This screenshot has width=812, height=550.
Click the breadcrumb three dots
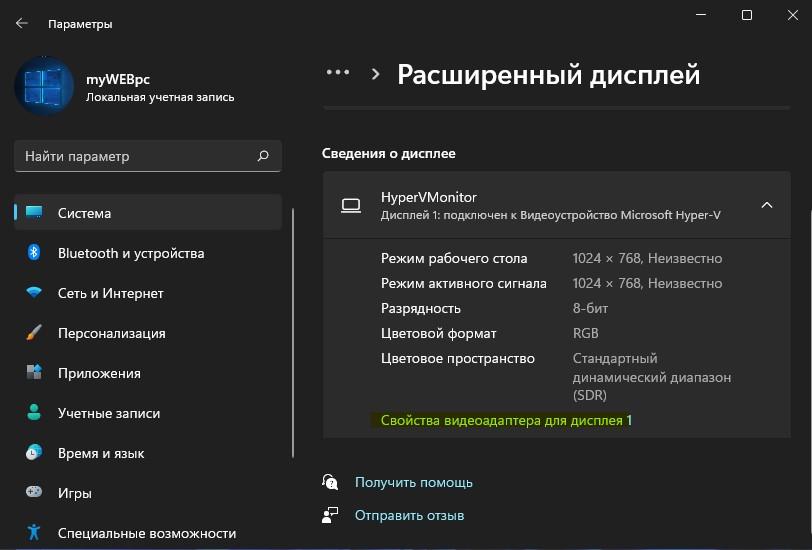coord(338,73)
